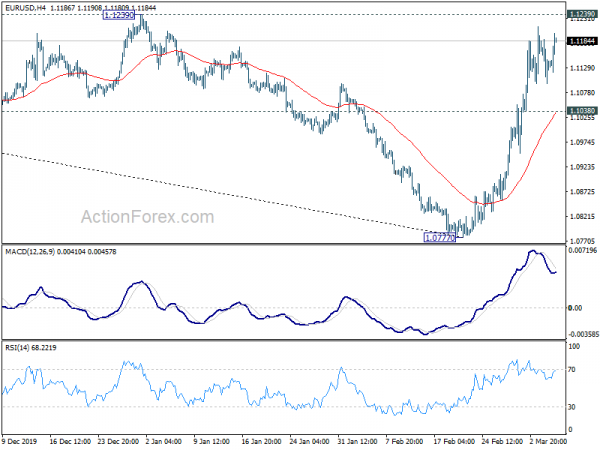Click the MACD(12,26,9) indicator label
Screen dimensions: 600x450
[x=30, y=252]
